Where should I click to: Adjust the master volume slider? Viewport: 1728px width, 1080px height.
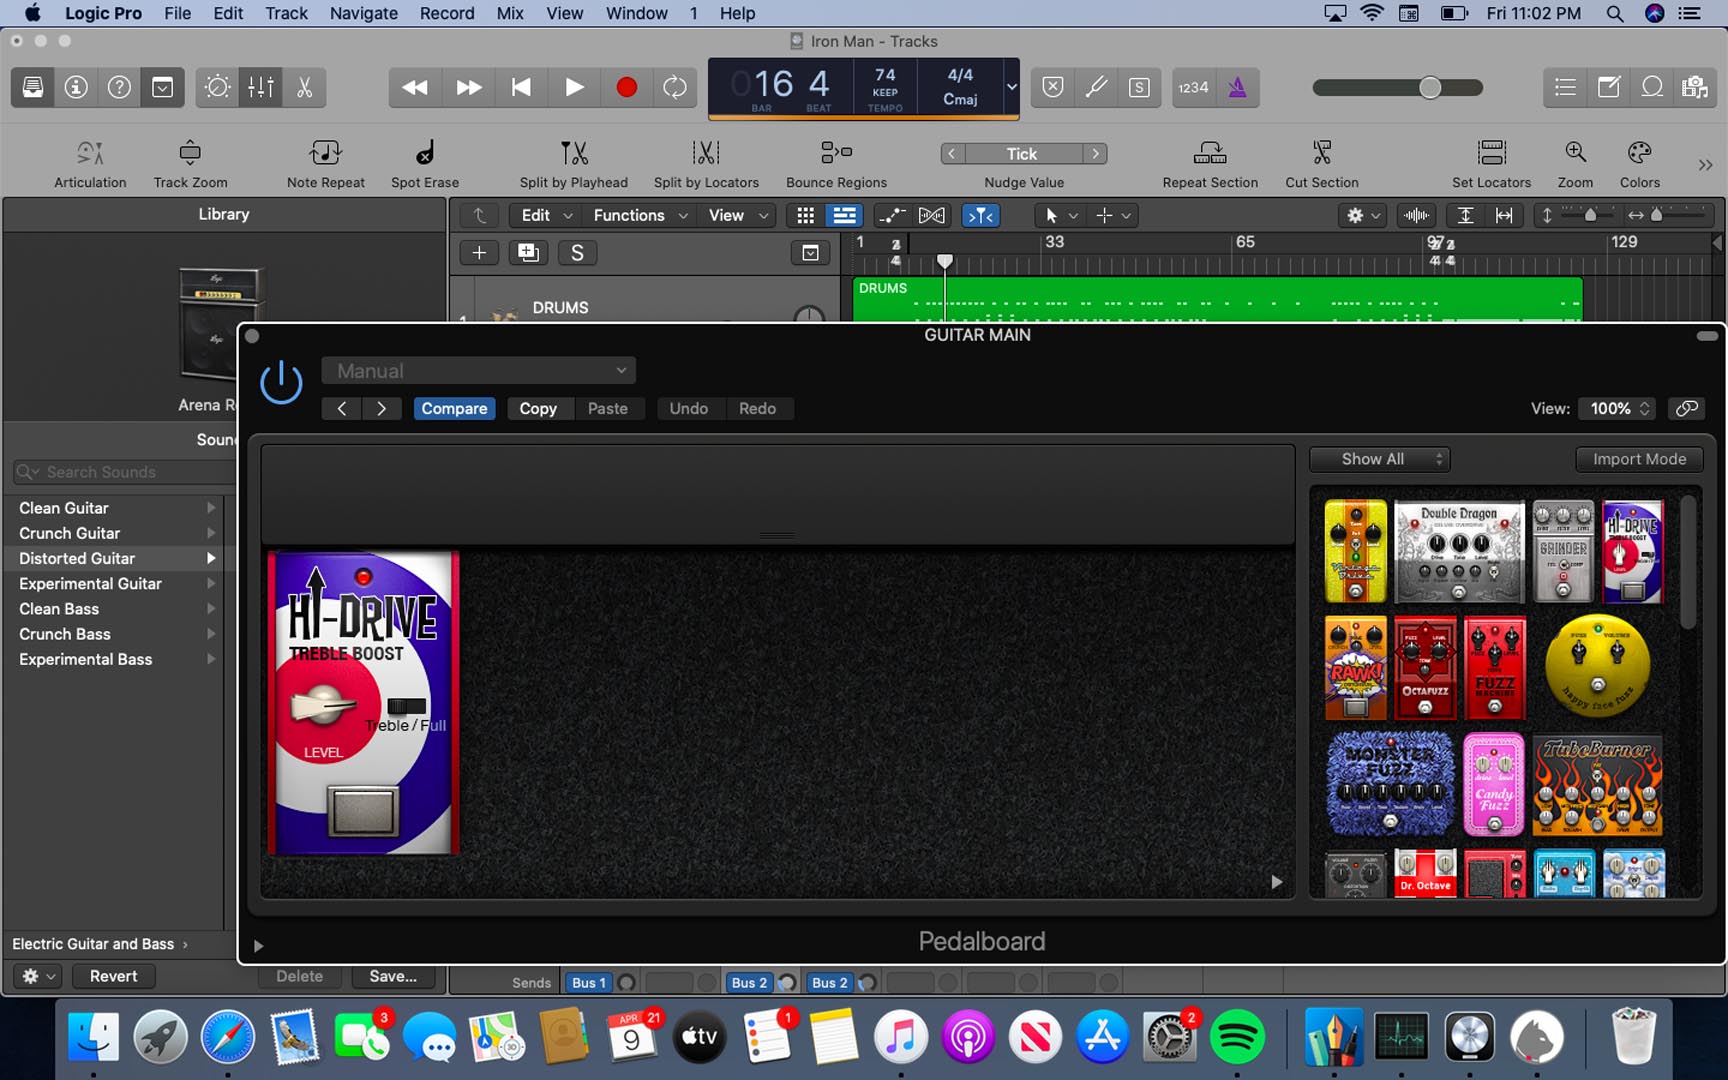coord(1429,87)
